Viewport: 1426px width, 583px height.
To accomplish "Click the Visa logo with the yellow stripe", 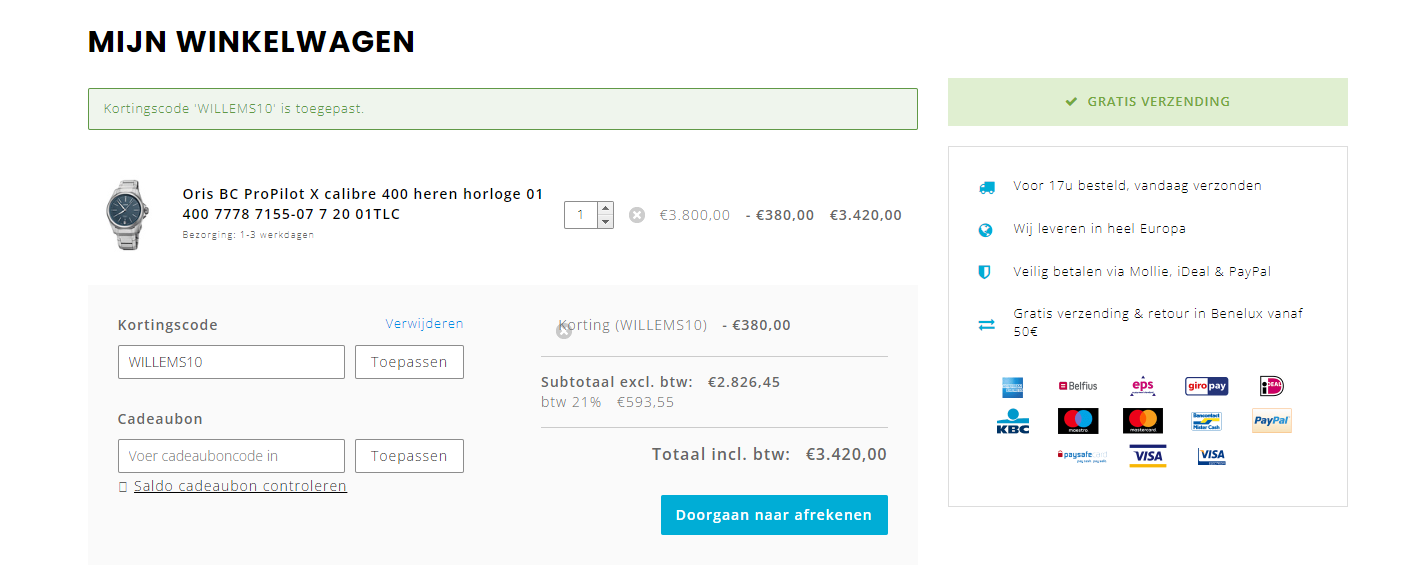I will click(x=1148, y=456).
